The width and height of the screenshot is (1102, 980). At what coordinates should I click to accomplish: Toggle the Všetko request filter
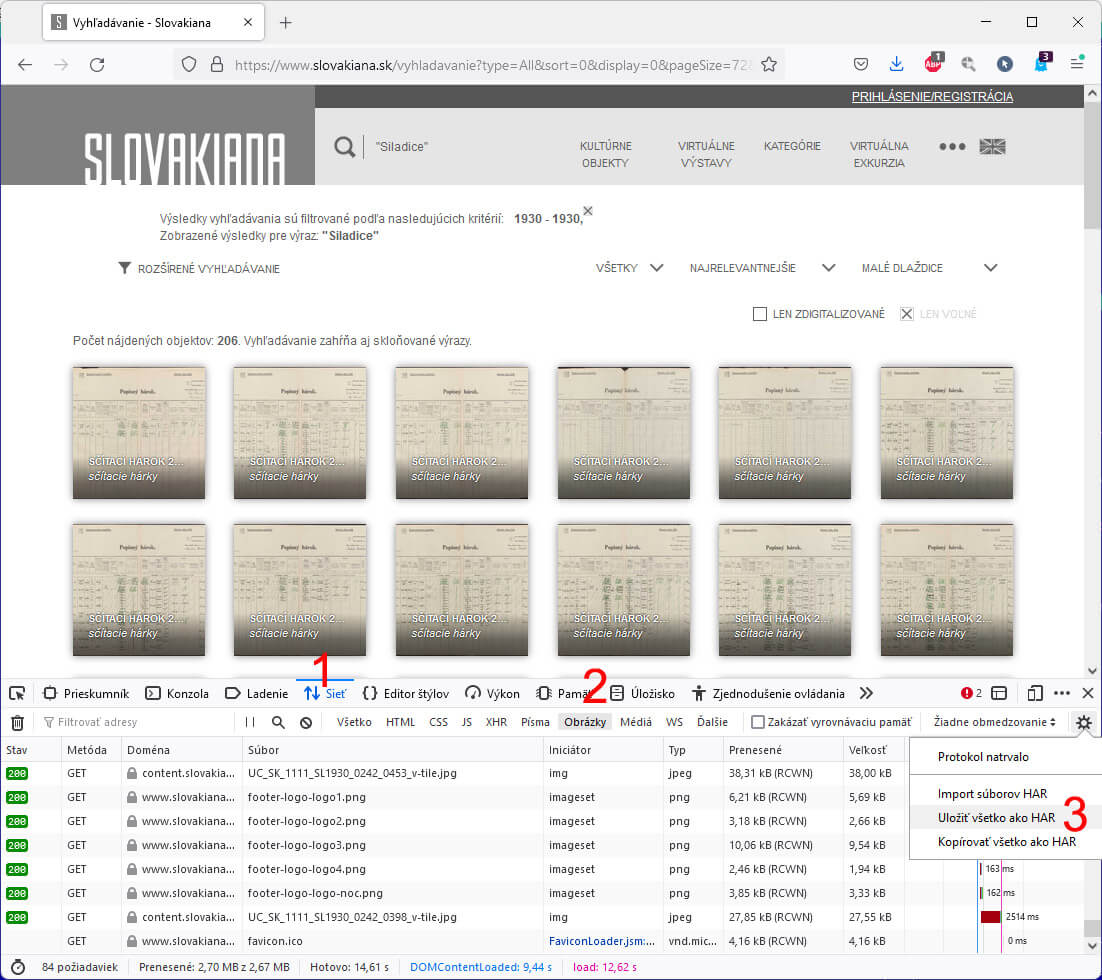(x=354, y=722)
